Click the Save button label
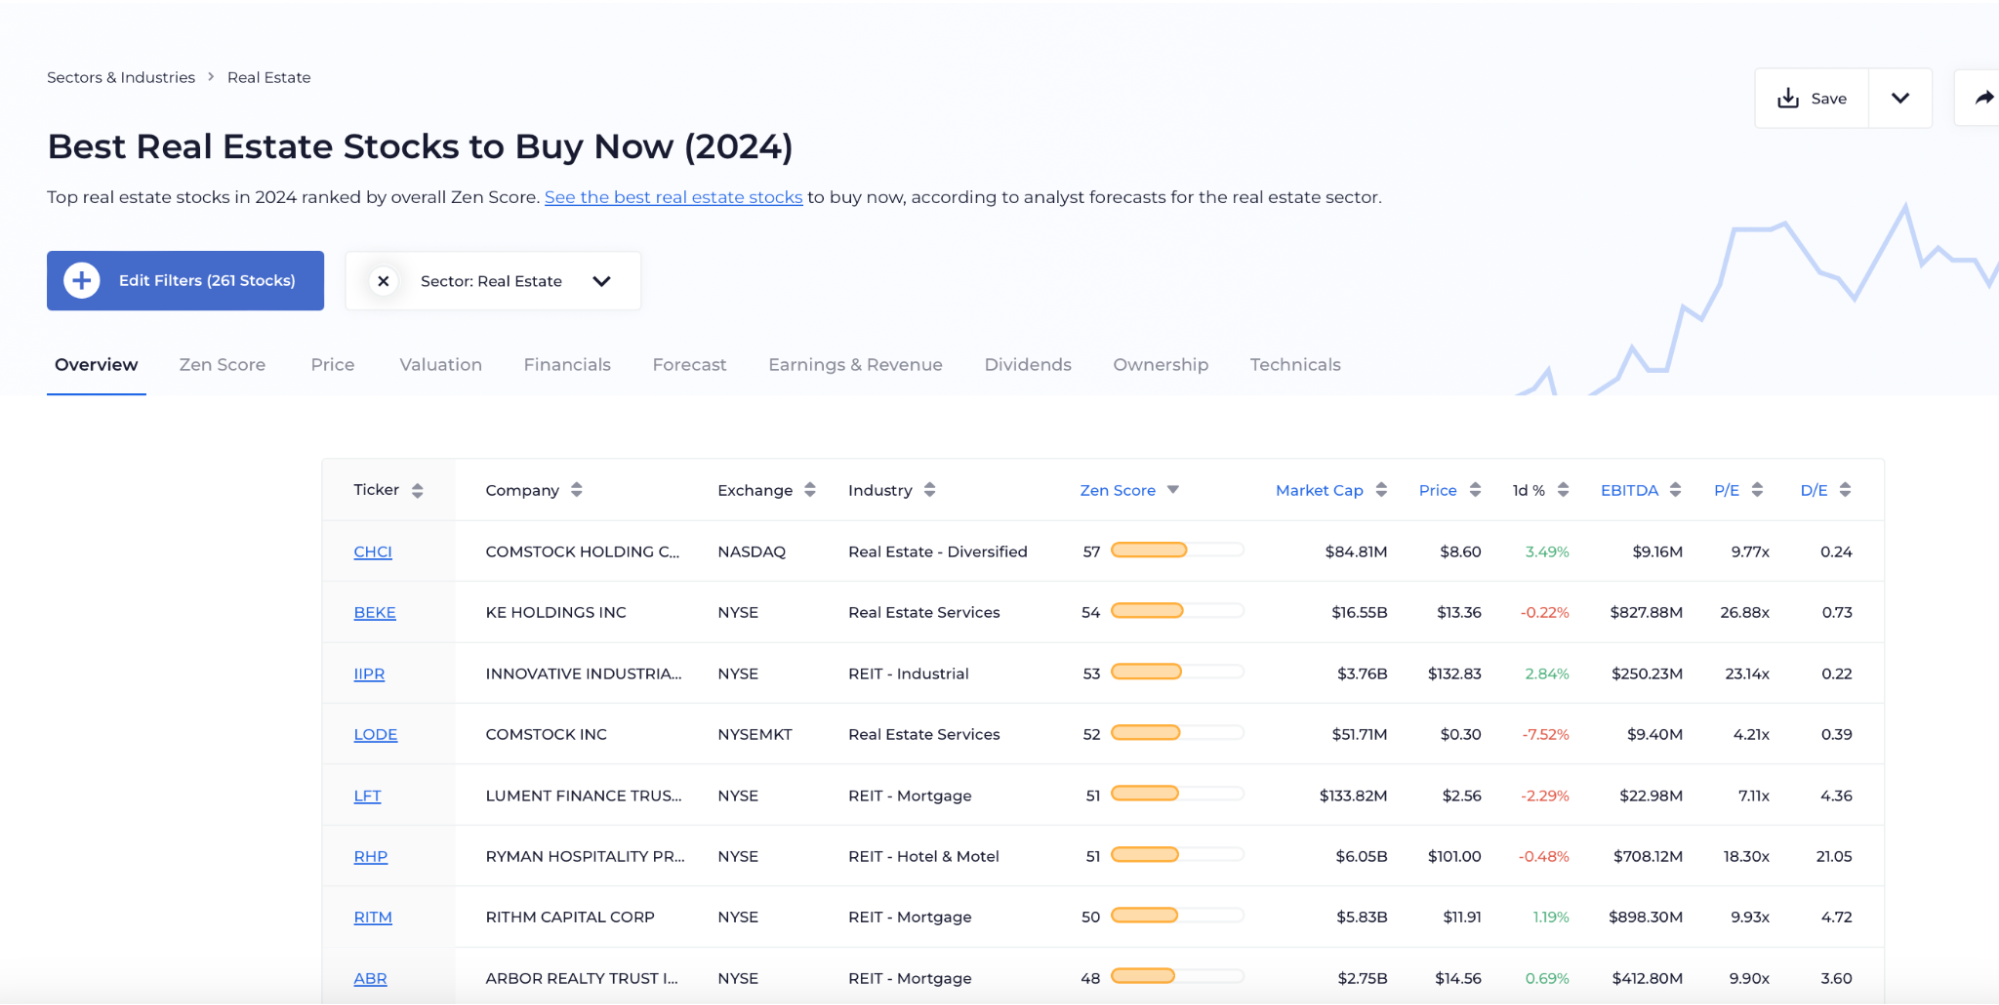Image resolution: width=1999 pixels, height=1005 pixels. [x=1829, y=98]
